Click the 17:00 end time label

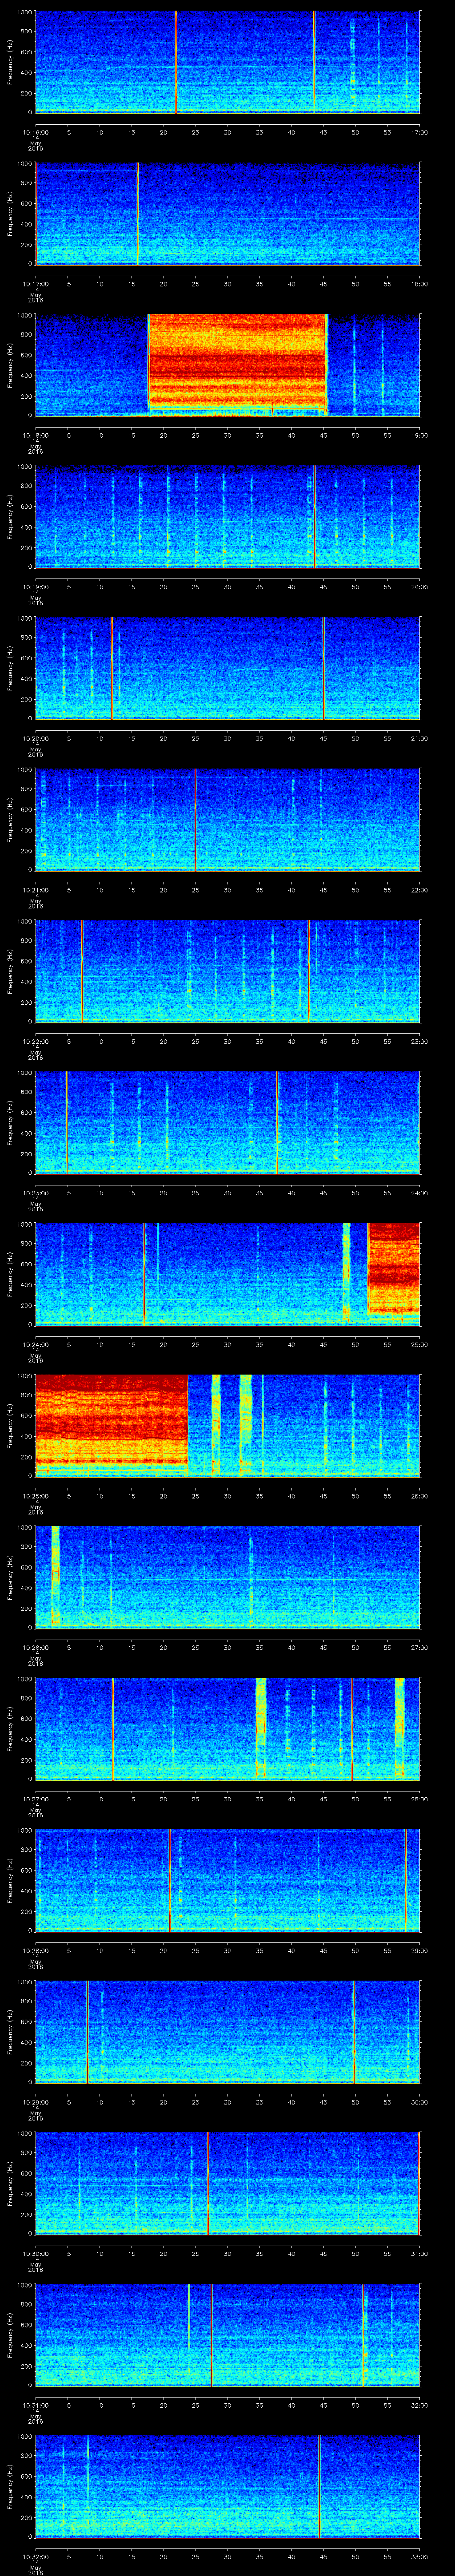pos(419,132)
